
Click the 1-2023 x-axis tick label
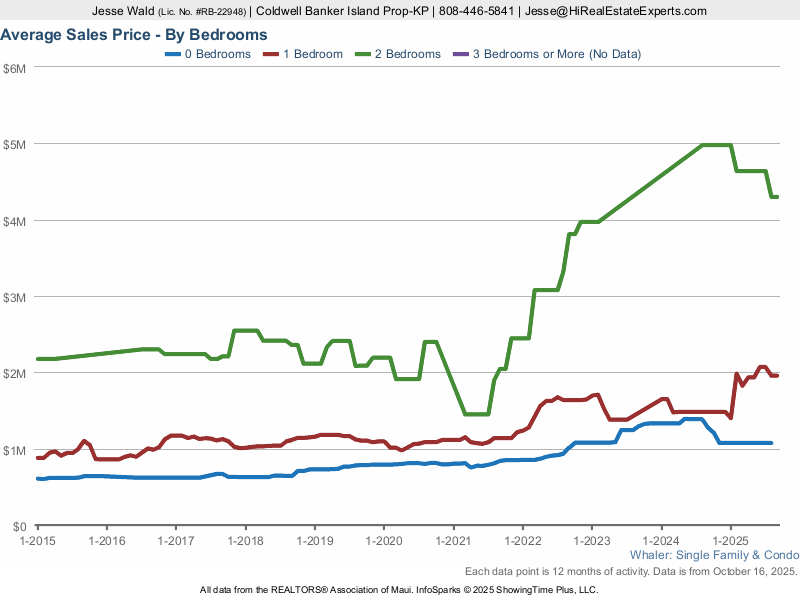pos(592,540)
